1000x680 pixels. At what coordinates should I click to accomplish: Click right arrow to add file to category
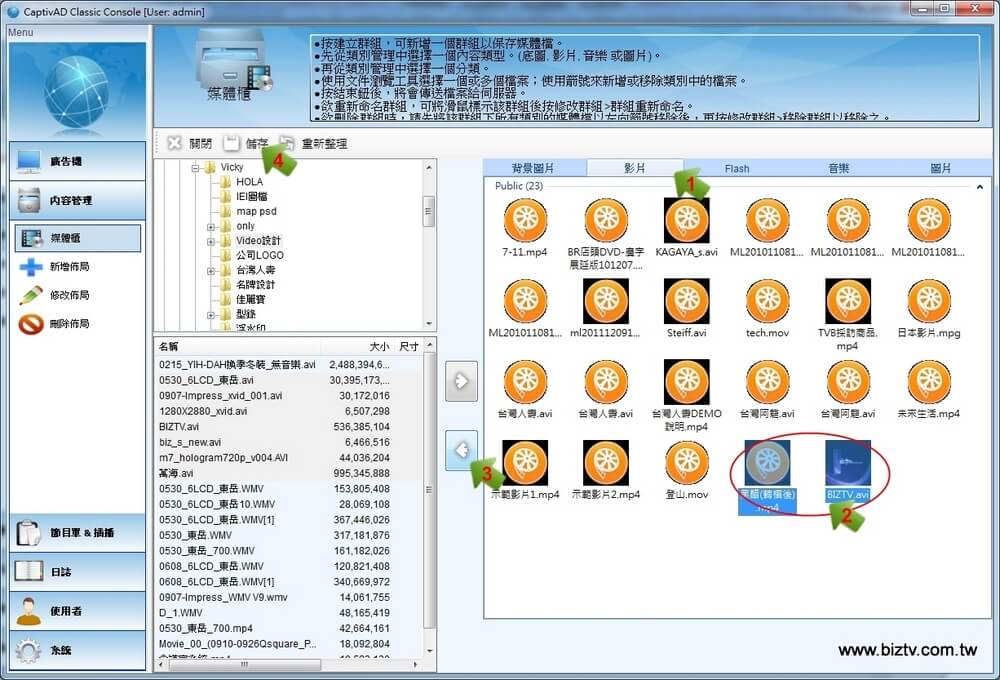point(461,381)
